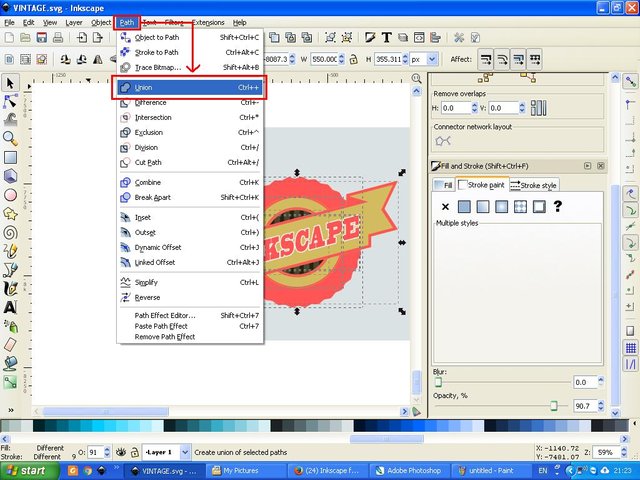Pick a bright blue palette swatch

click(x=419, y=426)
